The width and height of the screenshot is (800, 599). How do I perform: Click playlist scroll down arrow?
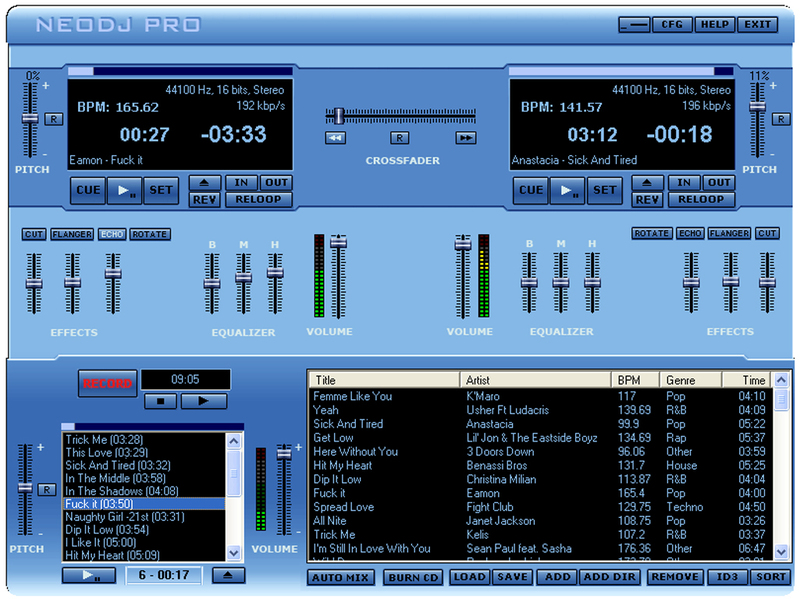pyautogui.click(x=234, y=553)
